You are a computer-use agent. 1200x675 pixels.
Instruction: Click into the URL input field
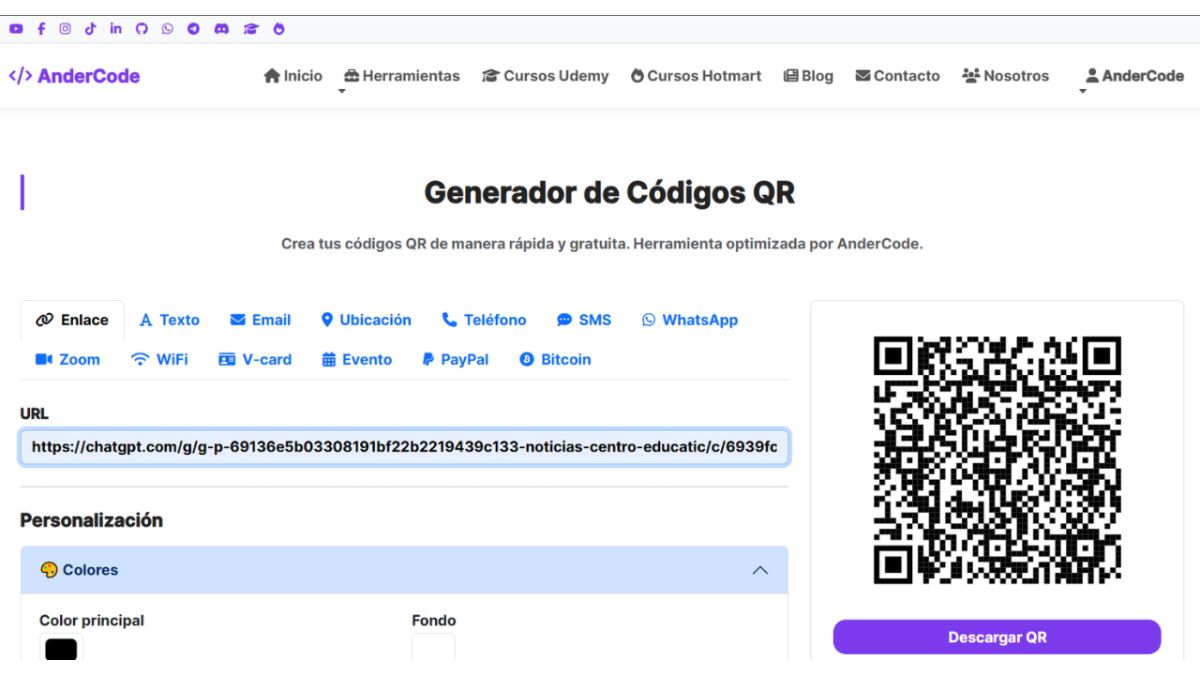coord(404,447)
